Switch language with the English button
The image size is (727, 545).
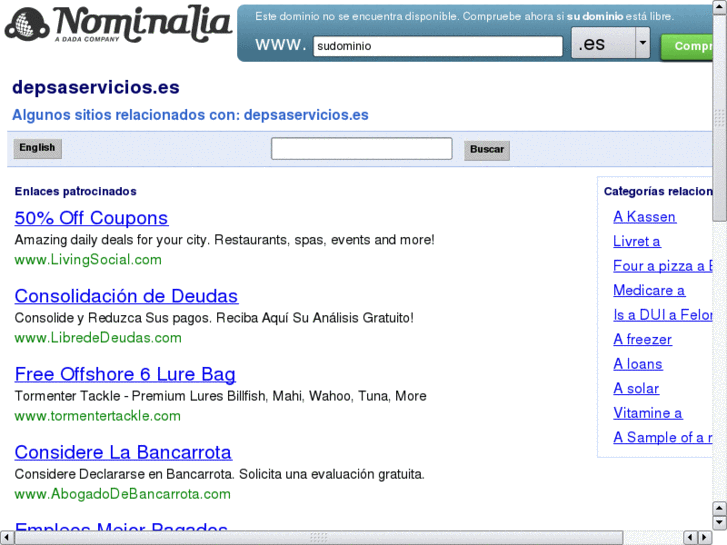pyautogui.click(x=38, y=148)
